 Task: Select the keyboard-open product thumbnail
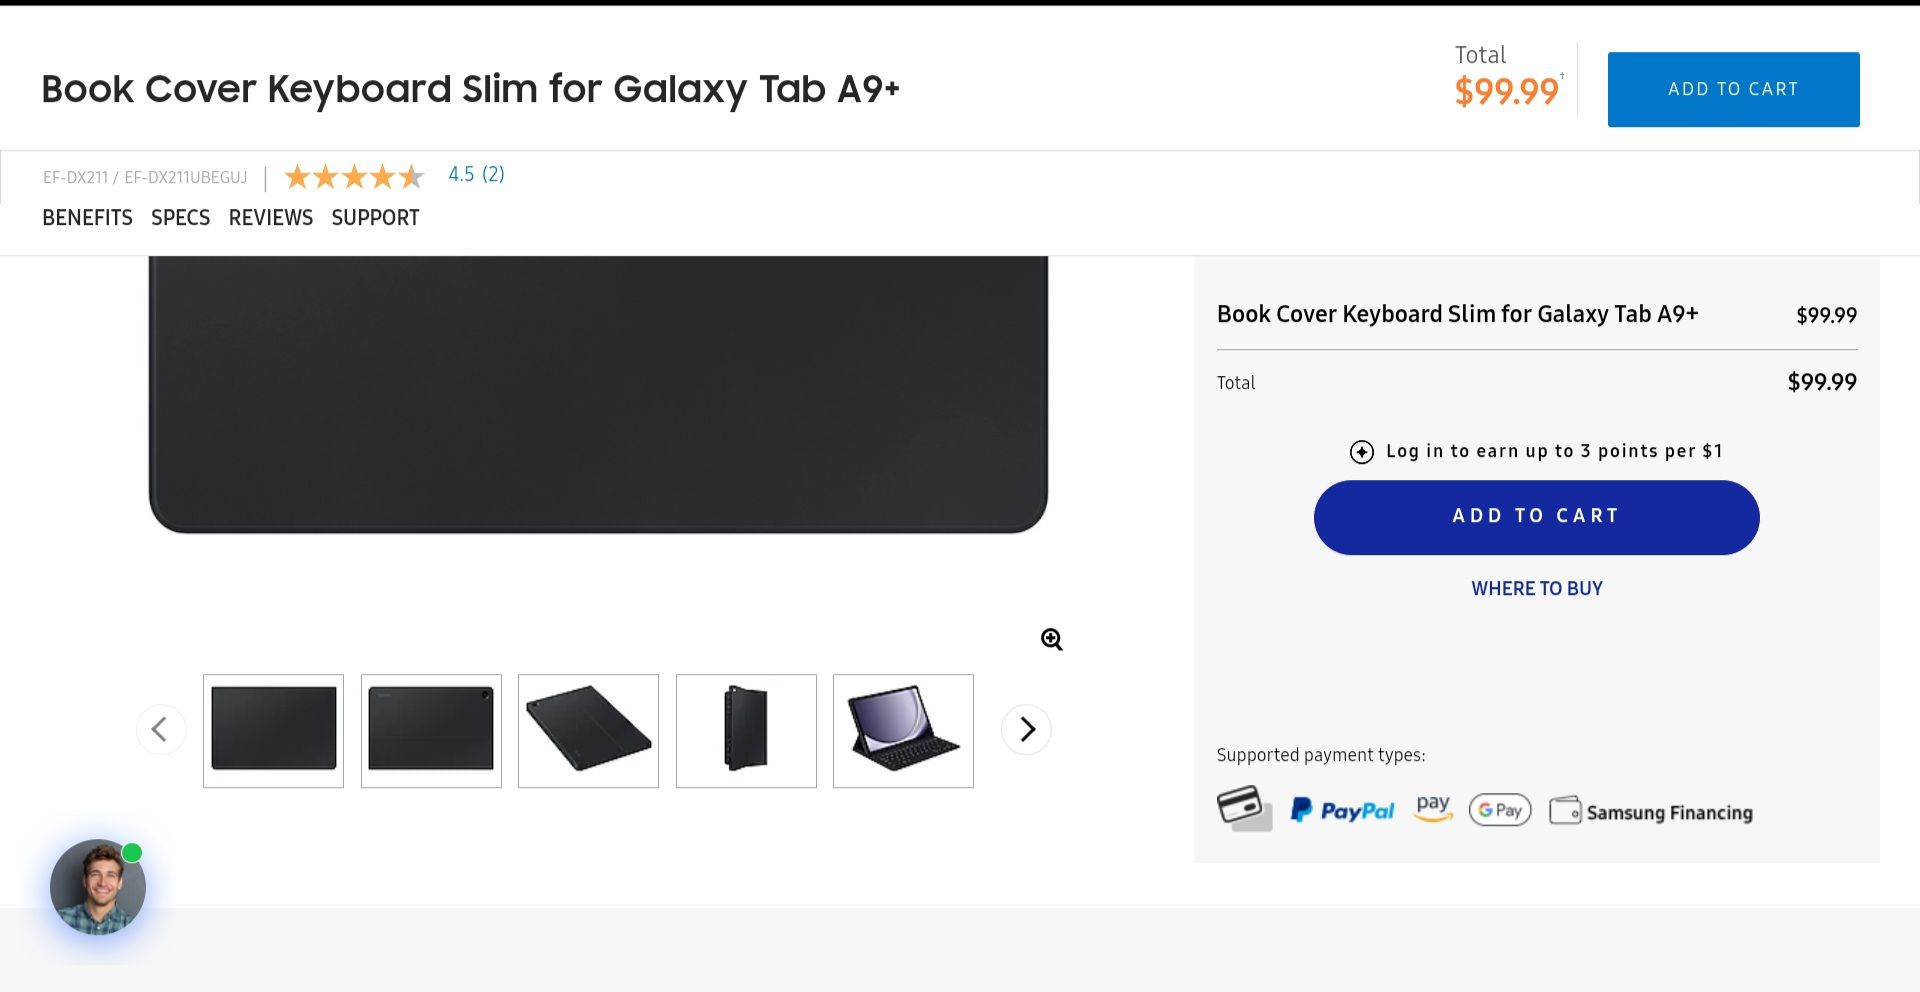[x=902, y=730]
